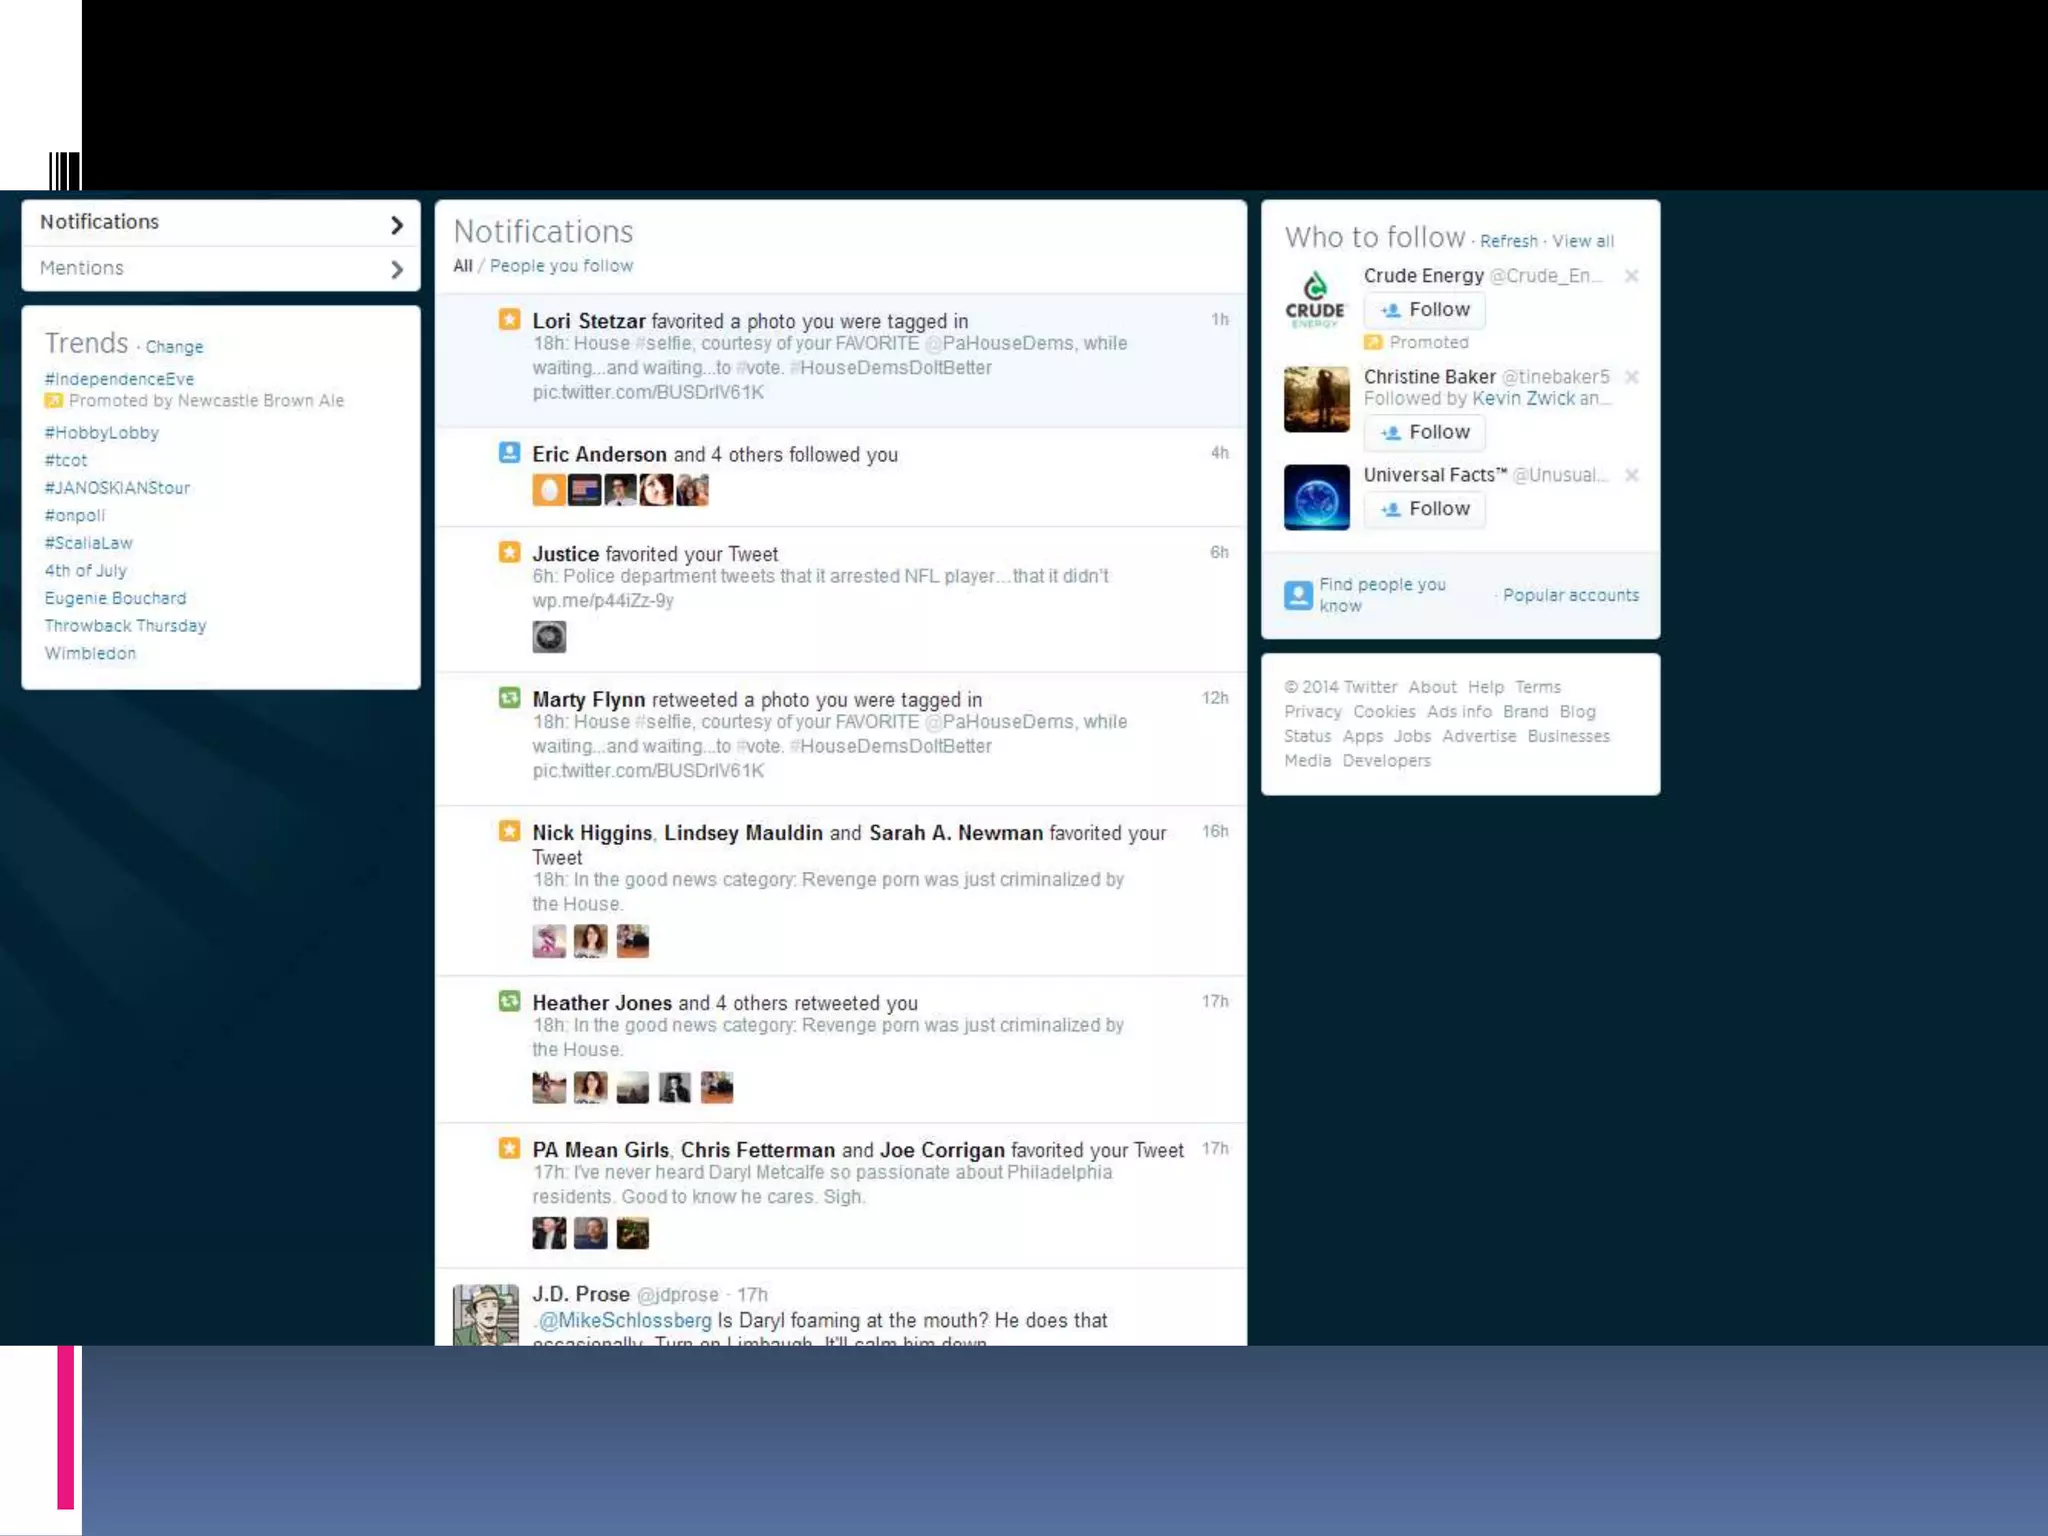Open Wimbledon trend
The width and height of the screenshot is (2048, 1536).
90,653
